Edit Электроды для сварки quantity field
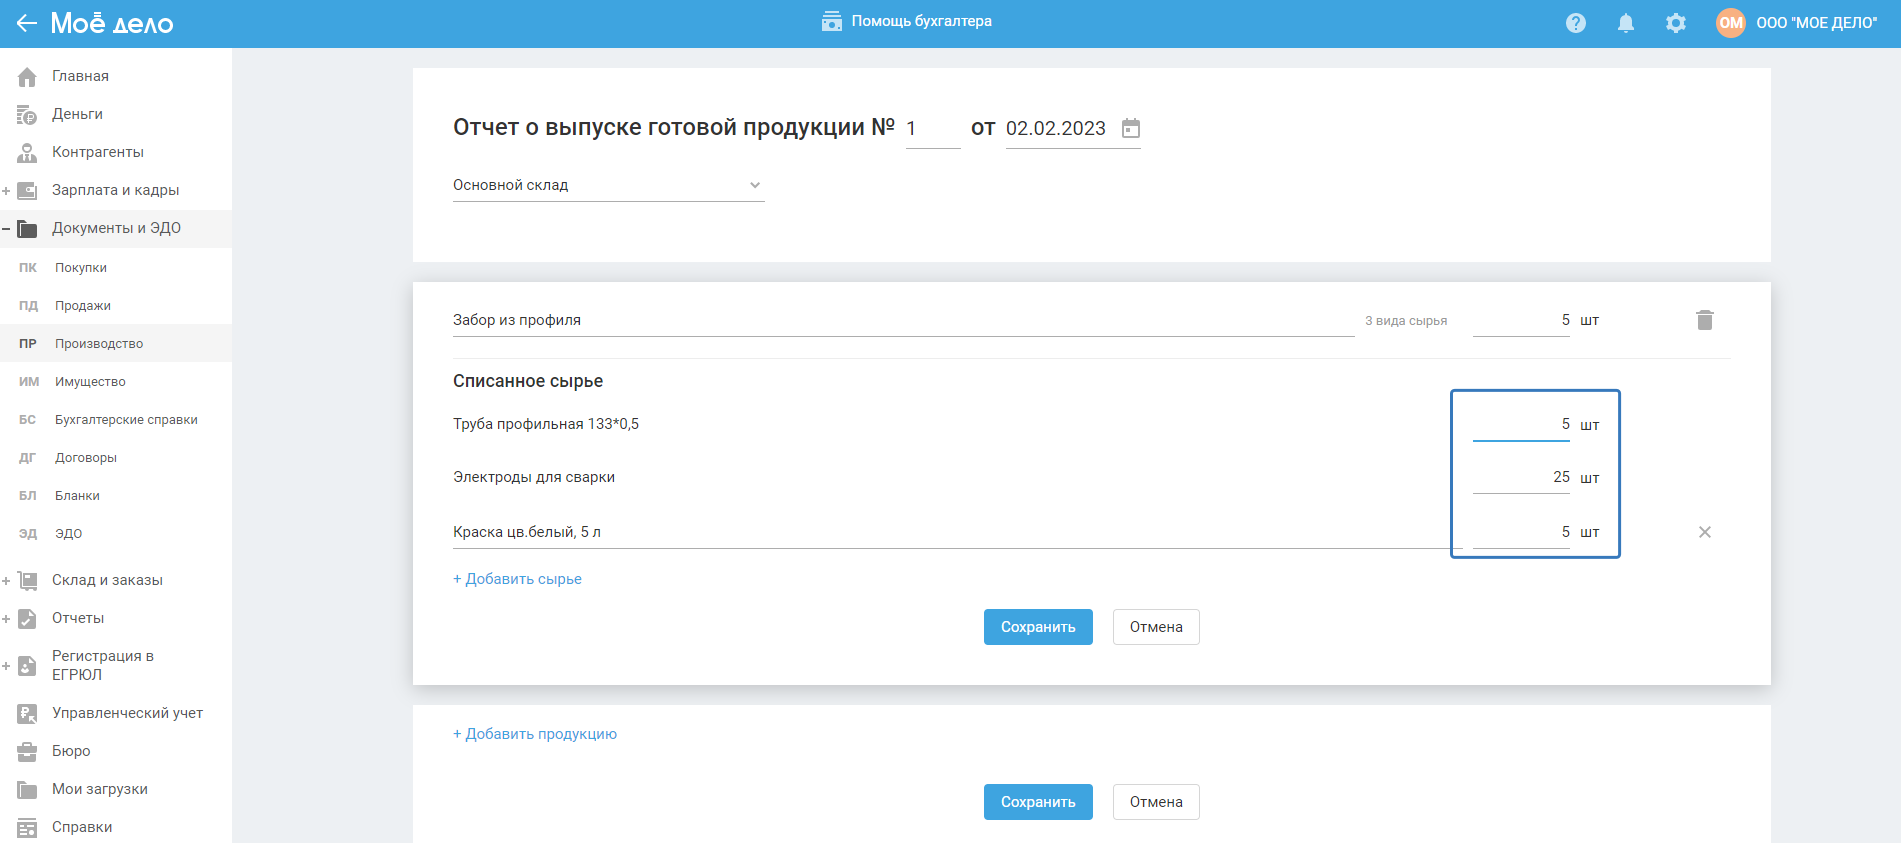 click(x=1521, y=477)
